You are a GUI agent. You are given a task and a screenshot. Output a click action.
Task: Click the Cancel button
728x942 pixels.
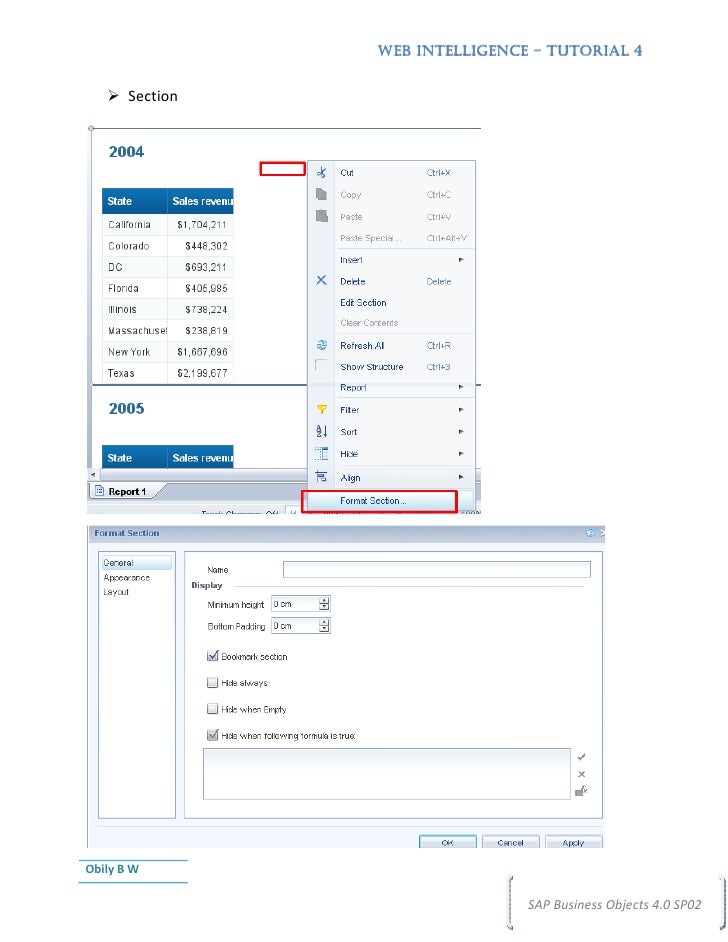511,842
